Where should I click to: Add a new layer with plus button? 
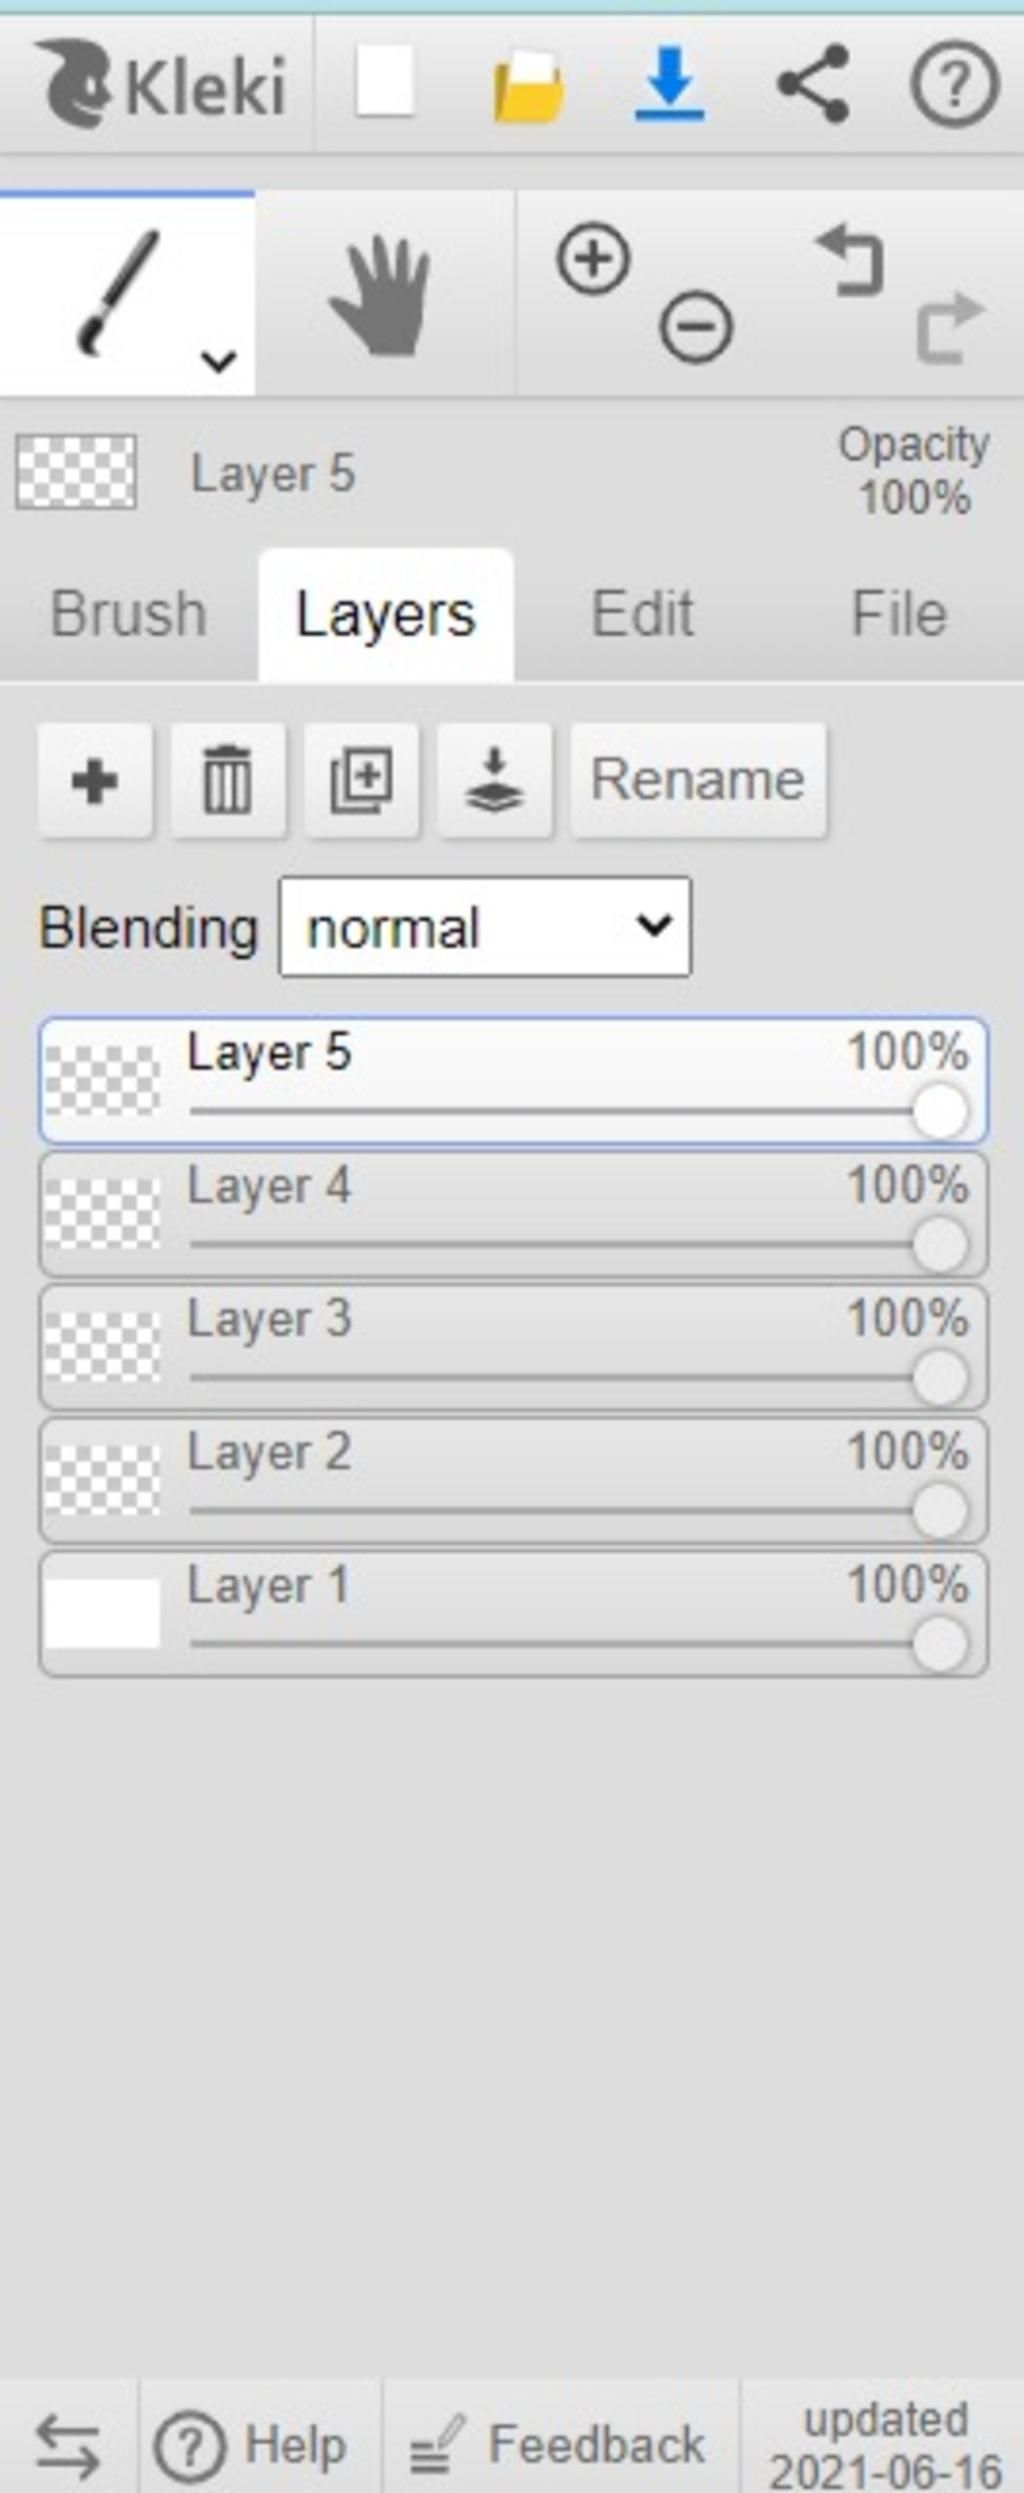coord(95,780)
